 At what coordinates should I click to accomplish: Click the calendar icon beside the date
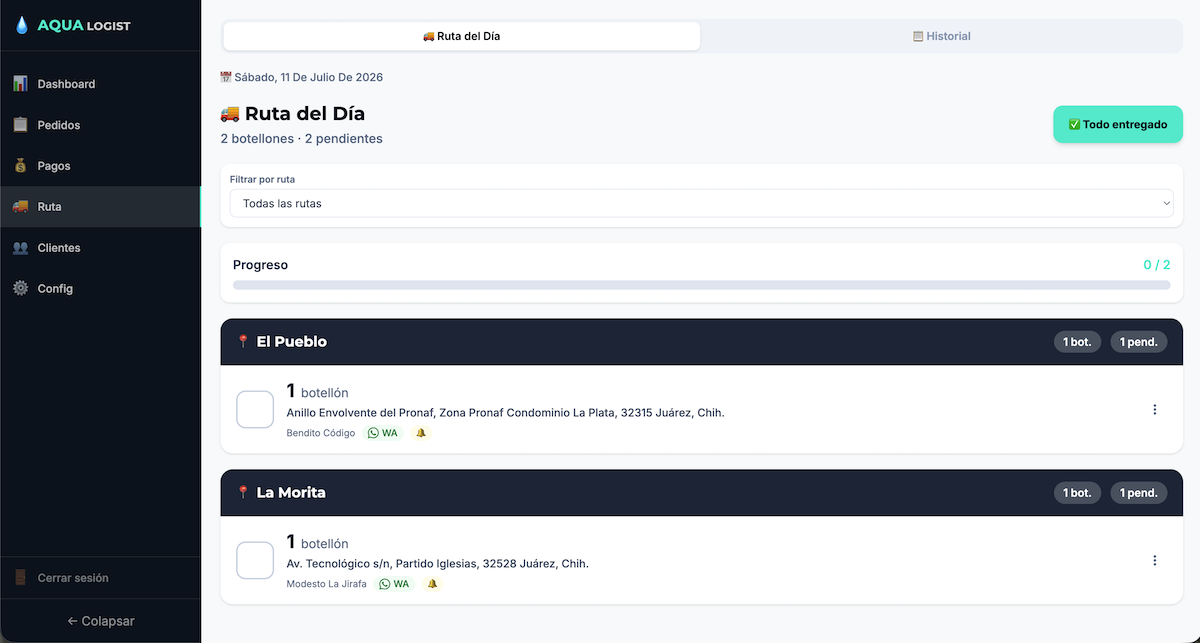(x=226, y=77)
